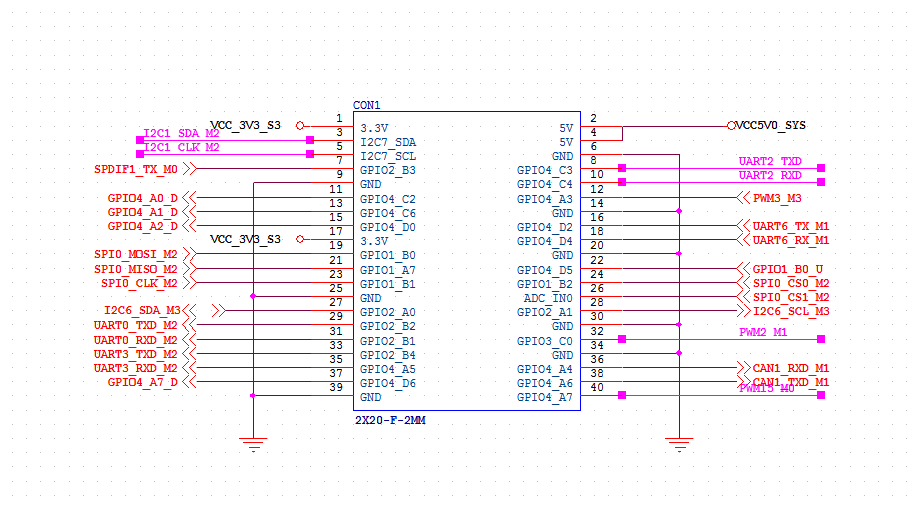Select the GPIO4_A0_D net label
Screen dimensions: 920x506
[x=143, y=198]
